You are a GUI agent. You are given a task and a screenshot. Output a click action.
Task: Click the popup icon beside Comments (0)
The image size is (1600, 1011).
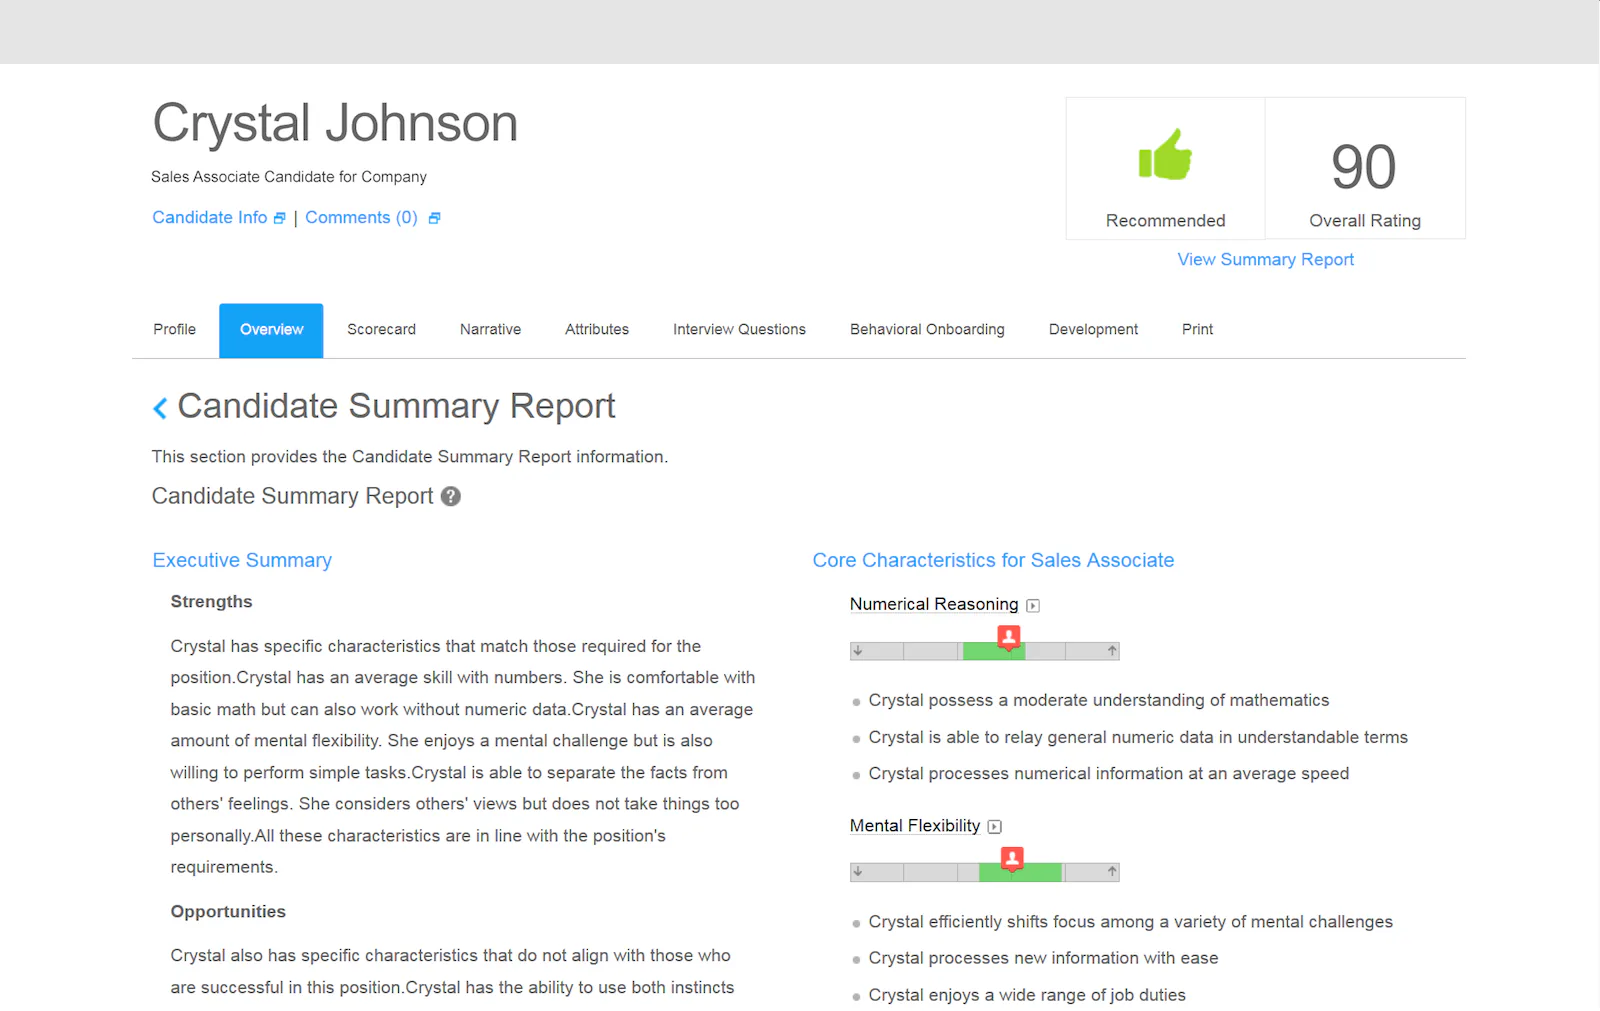point(434,217)
